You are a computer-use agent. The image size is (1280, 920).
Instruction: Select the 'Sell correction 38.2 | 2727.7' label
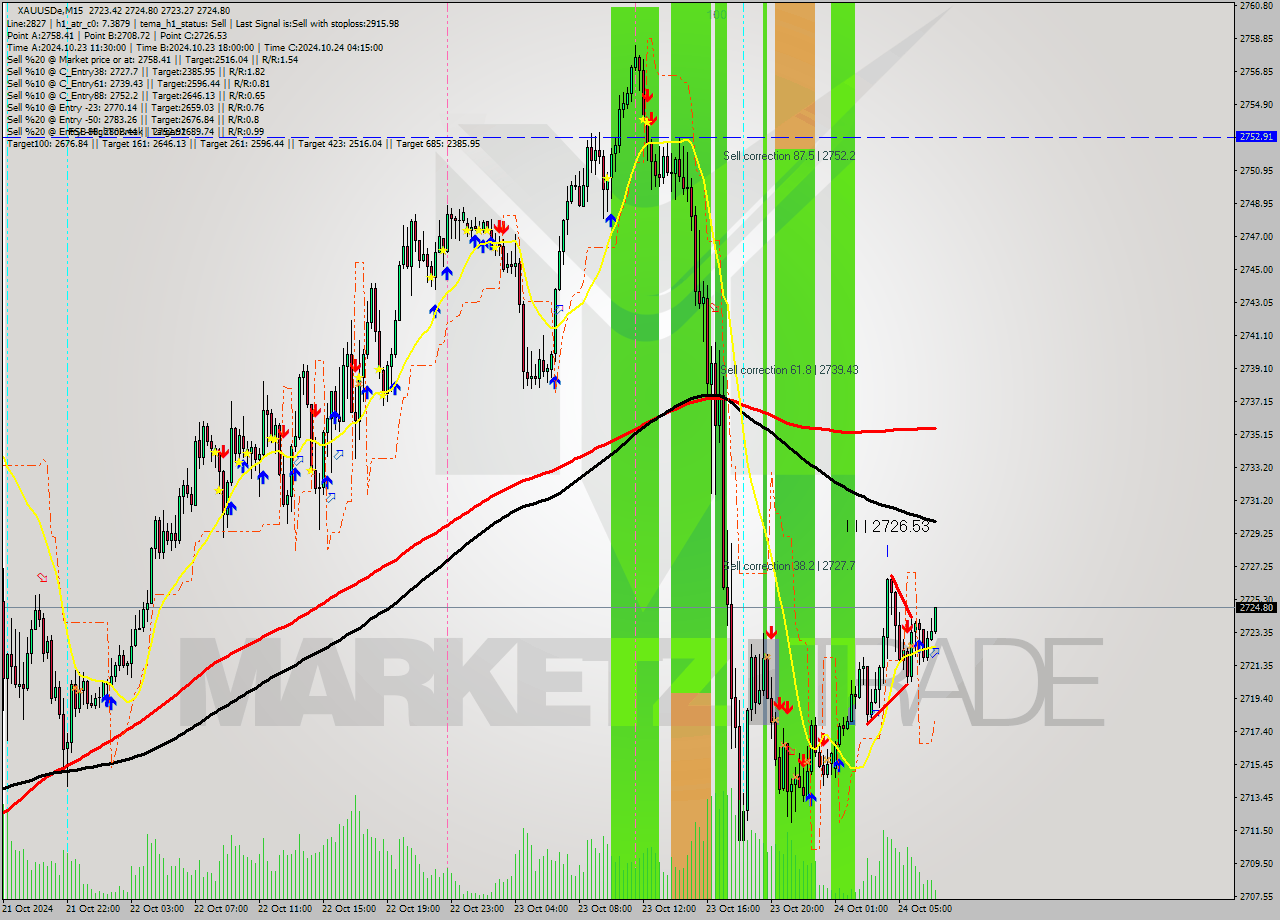789,566
